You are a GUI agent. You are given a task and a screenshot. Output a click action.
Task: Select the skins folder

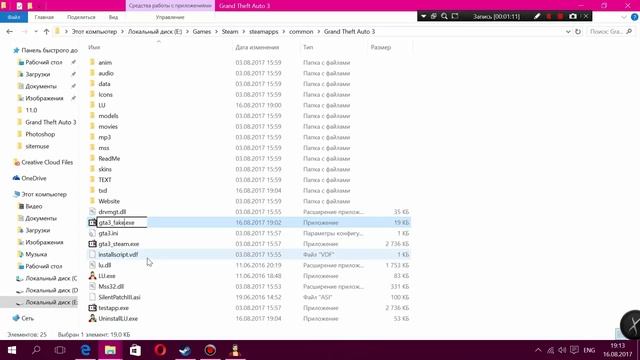point(105,169)
